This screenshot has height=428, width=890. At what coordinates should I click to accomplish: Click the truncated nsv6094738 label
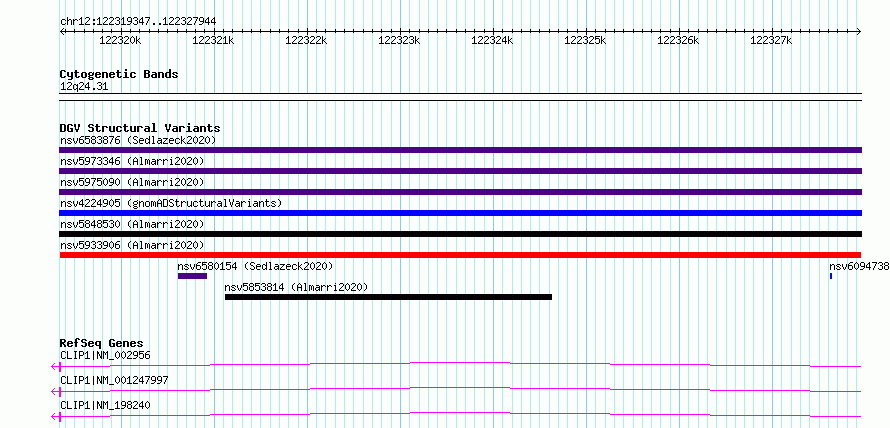point(859,266)
